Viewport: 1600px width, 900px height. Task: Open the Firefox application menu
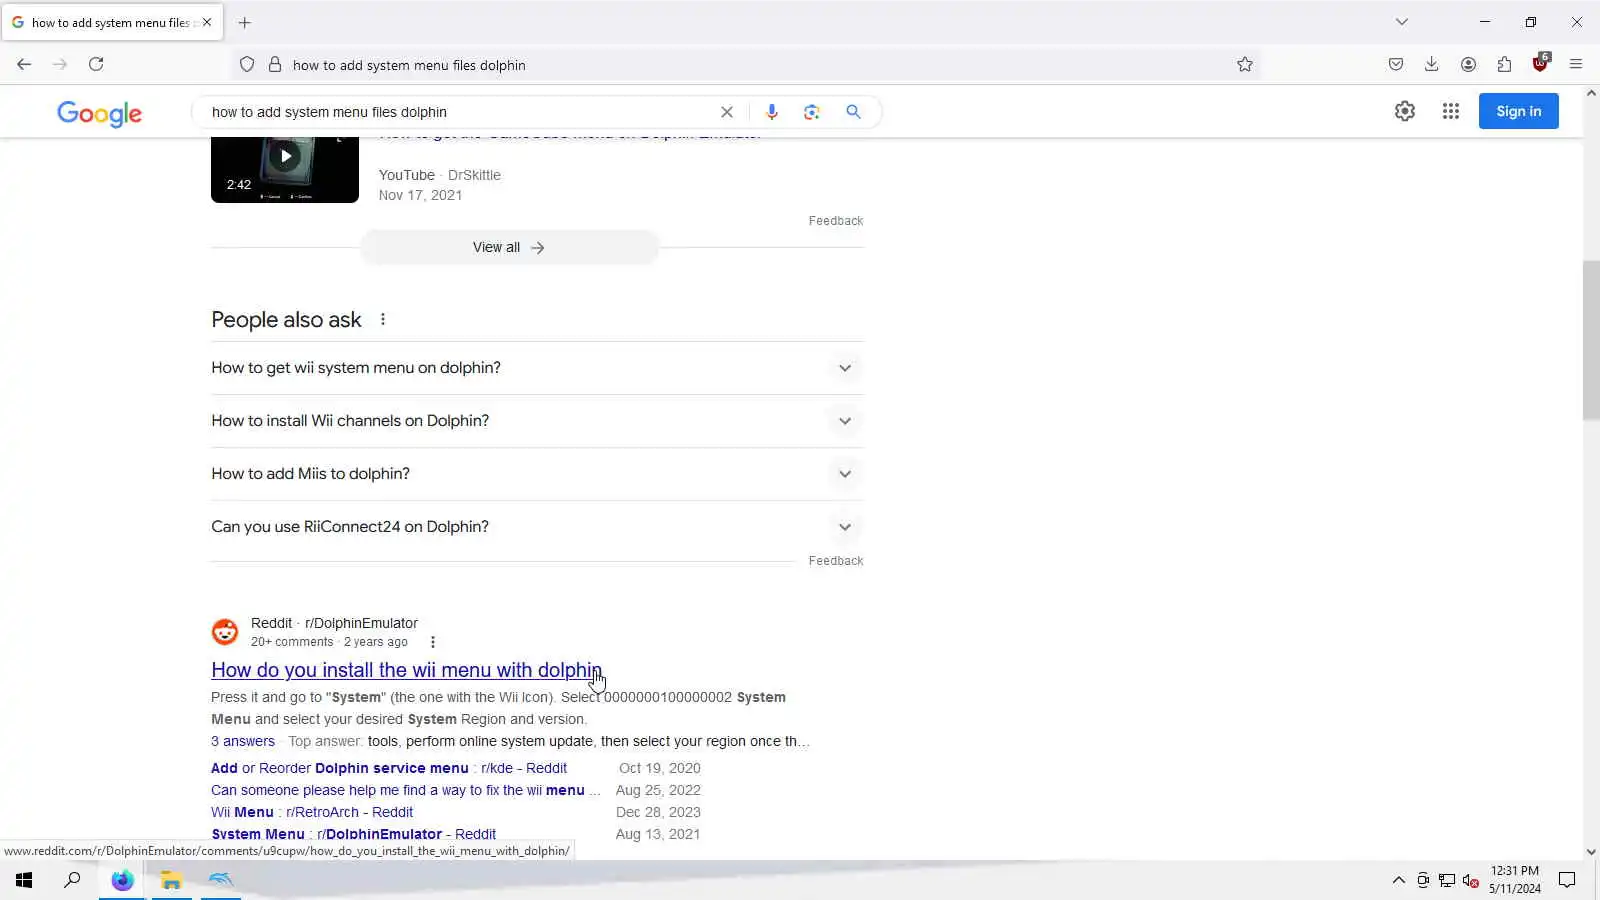(x=1576, y=64)
